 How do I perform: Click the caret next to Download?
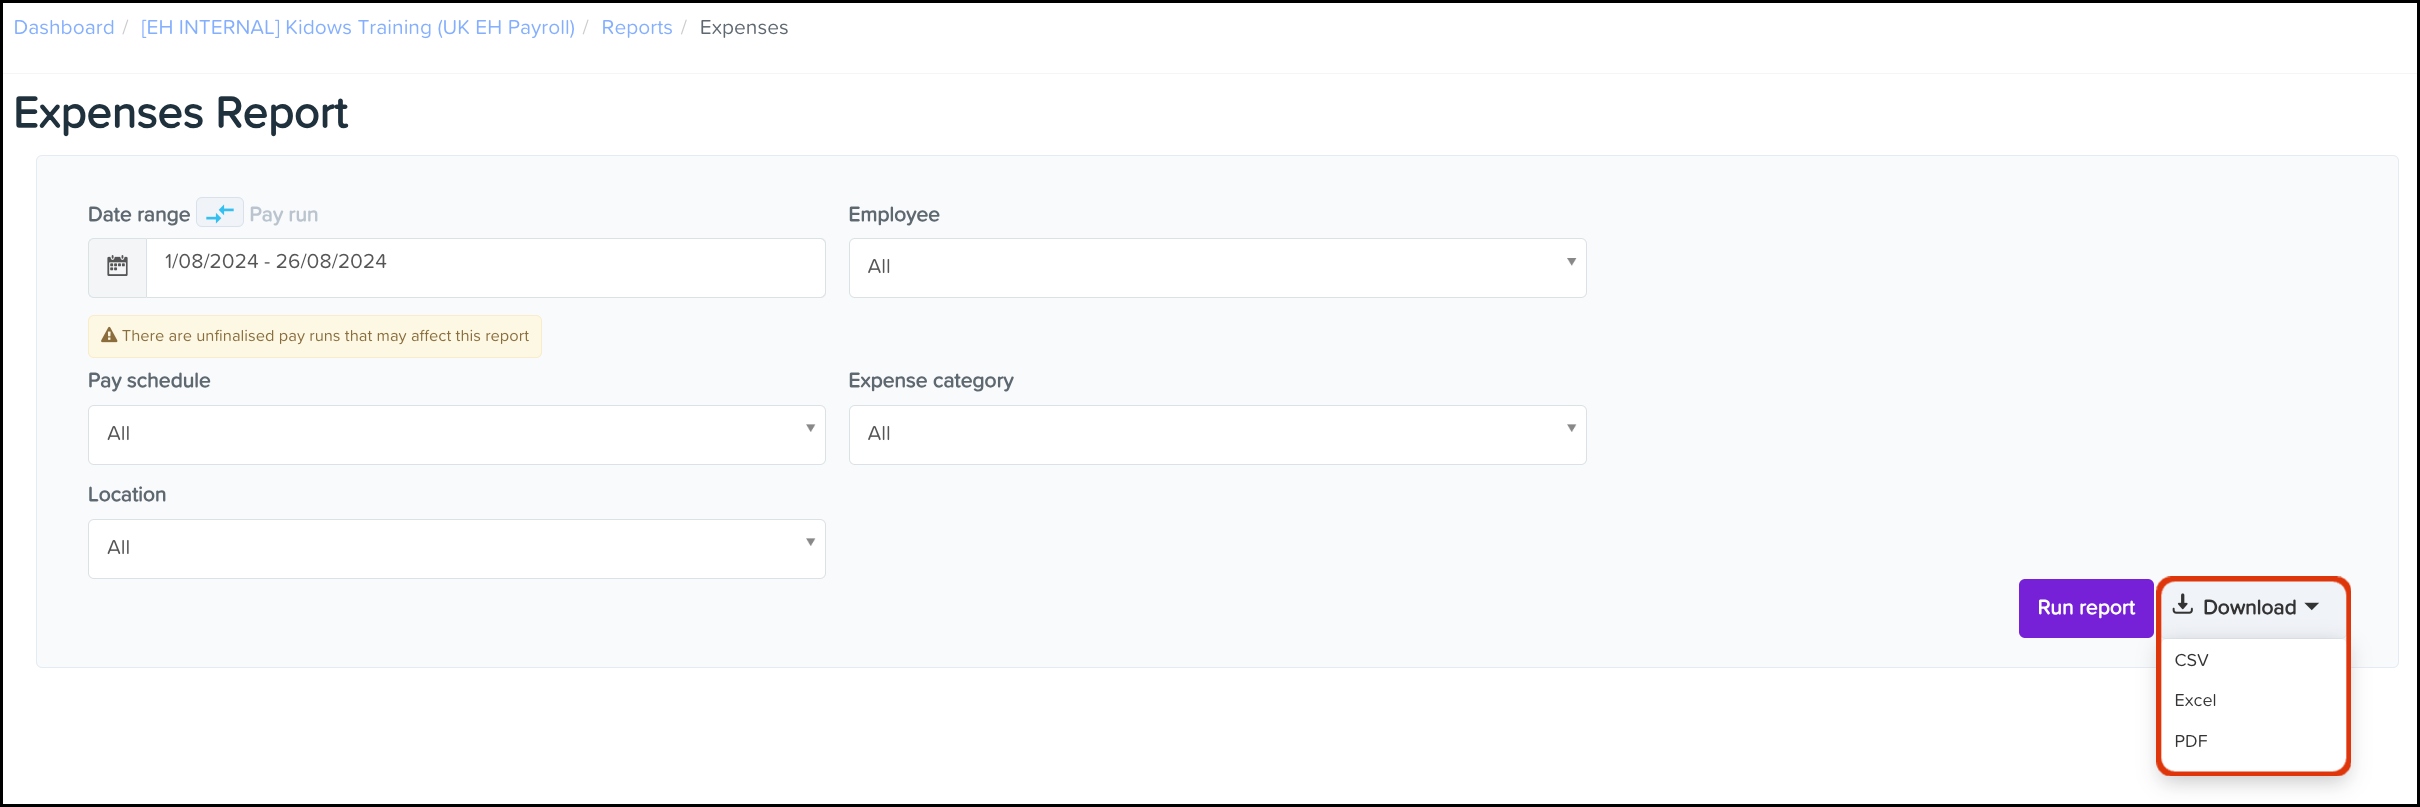click(x=2312, y=607)
